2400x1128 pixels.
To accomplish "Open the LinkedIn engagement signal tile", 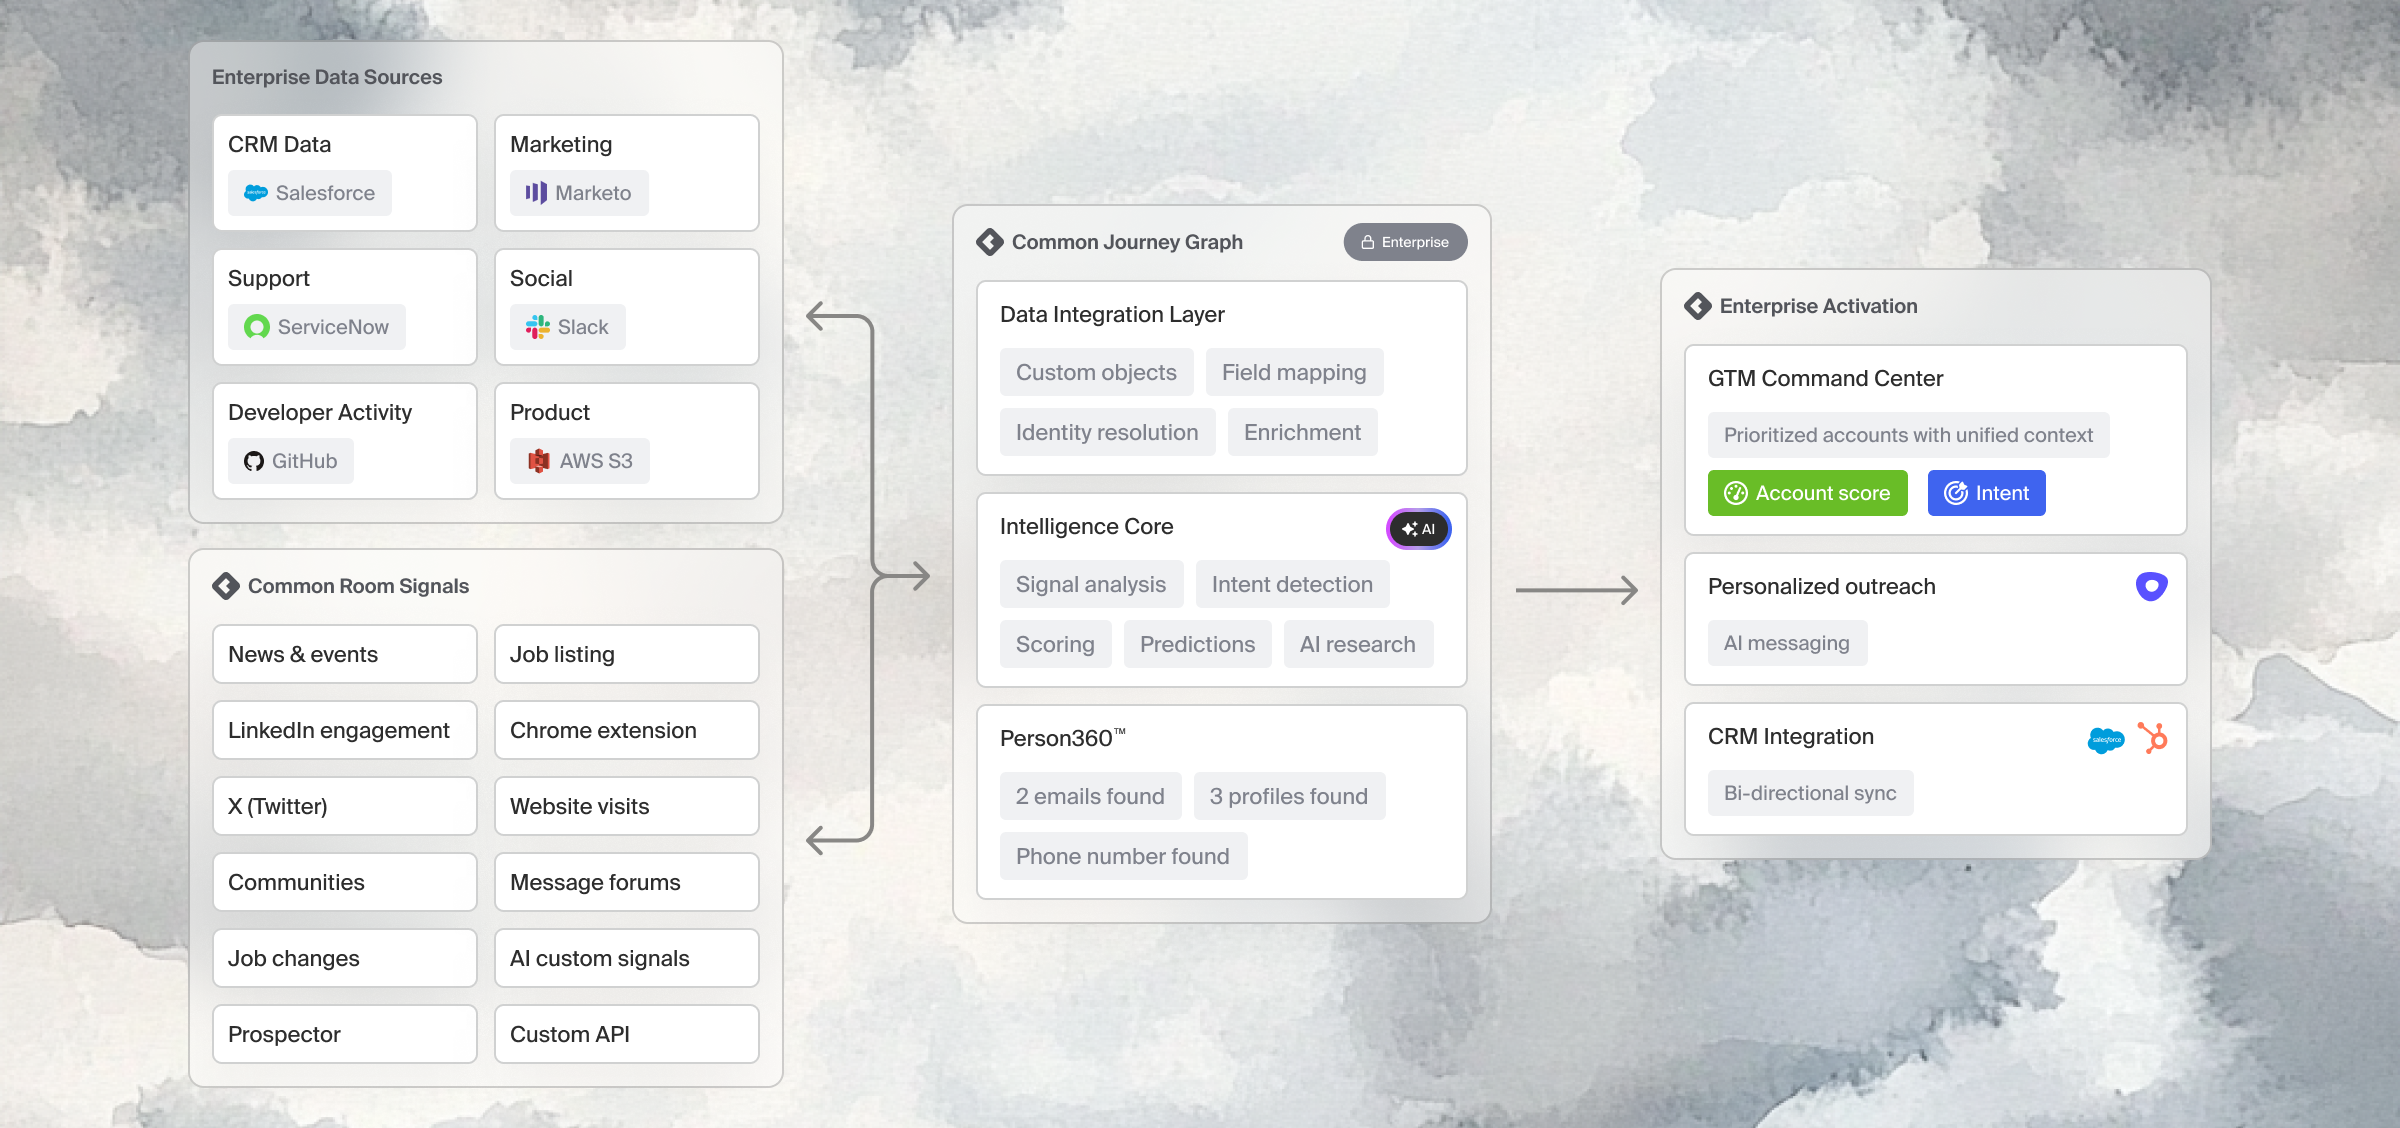I will coord(345,730).
